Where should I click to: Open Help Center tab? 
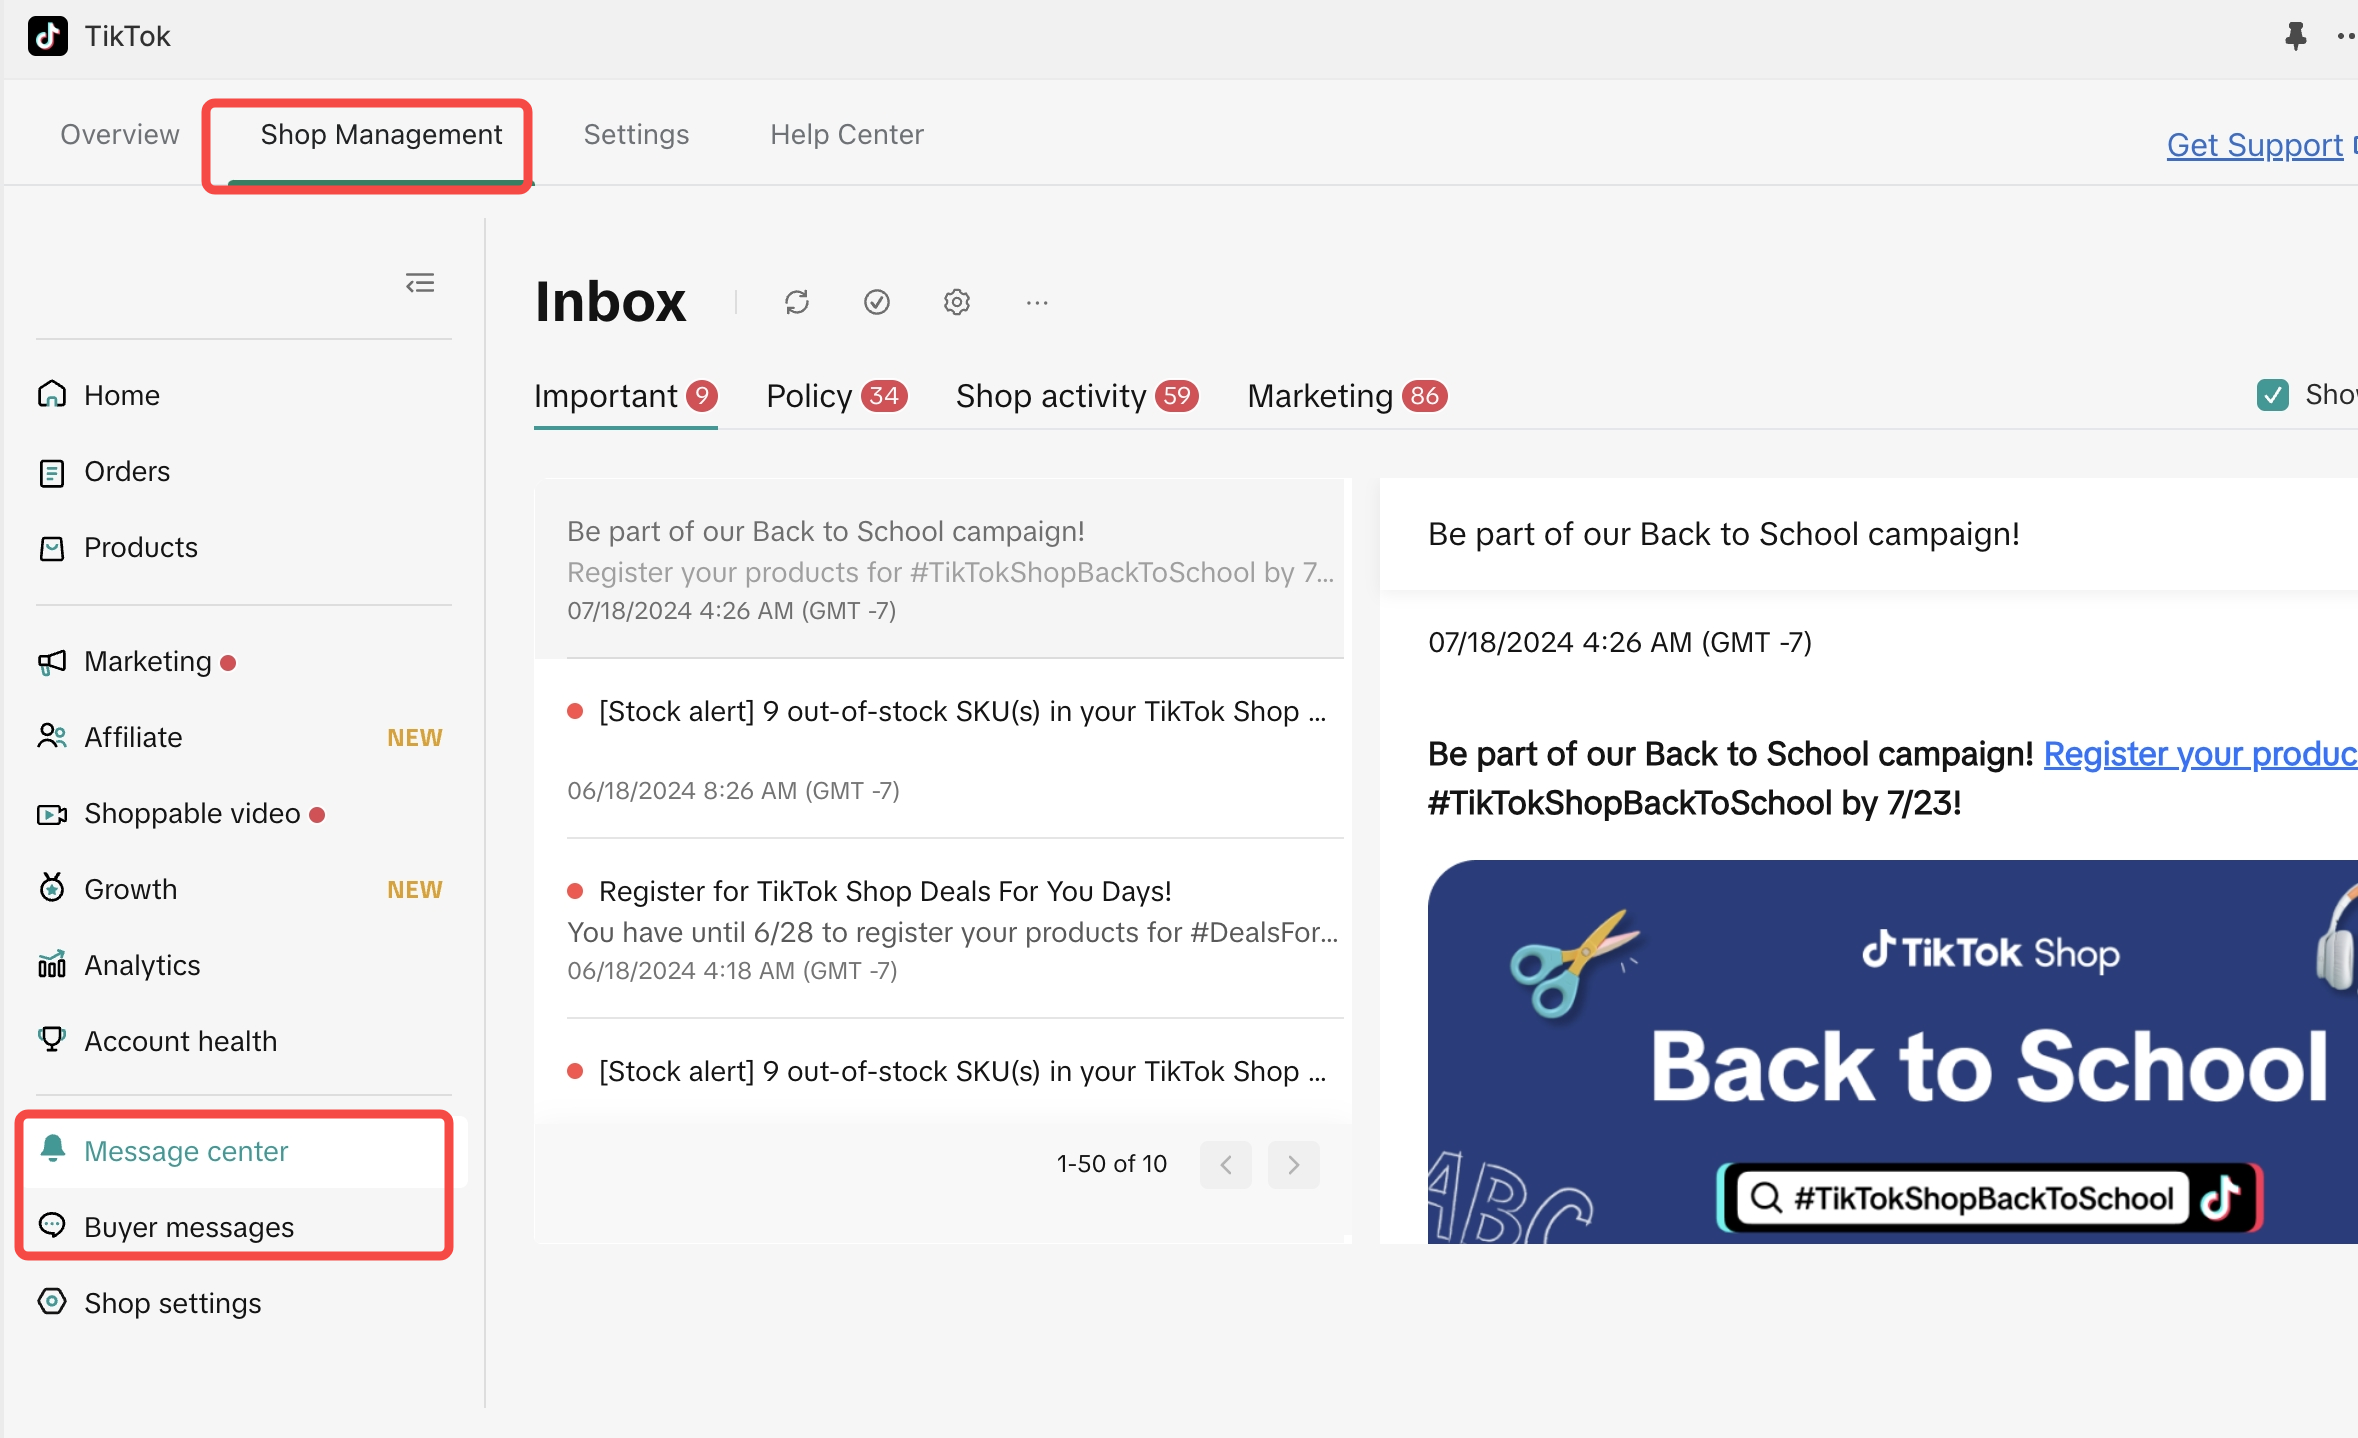[846, 134]
